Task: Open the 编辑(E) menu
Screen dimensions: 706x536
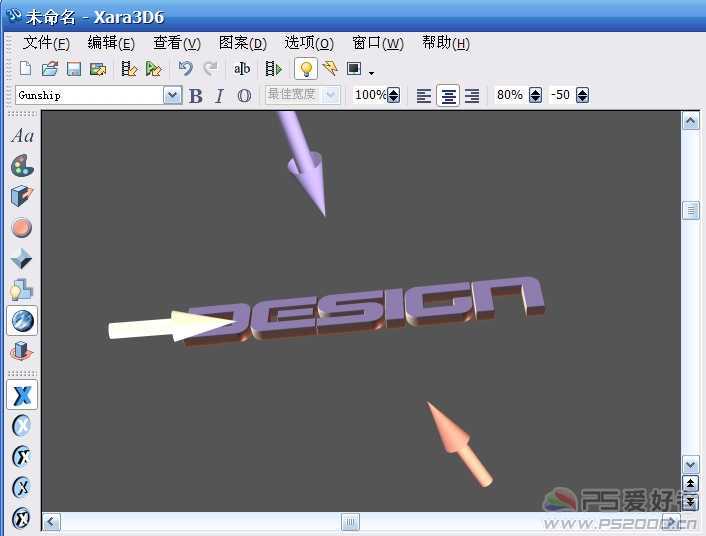Action: (111, 43)
